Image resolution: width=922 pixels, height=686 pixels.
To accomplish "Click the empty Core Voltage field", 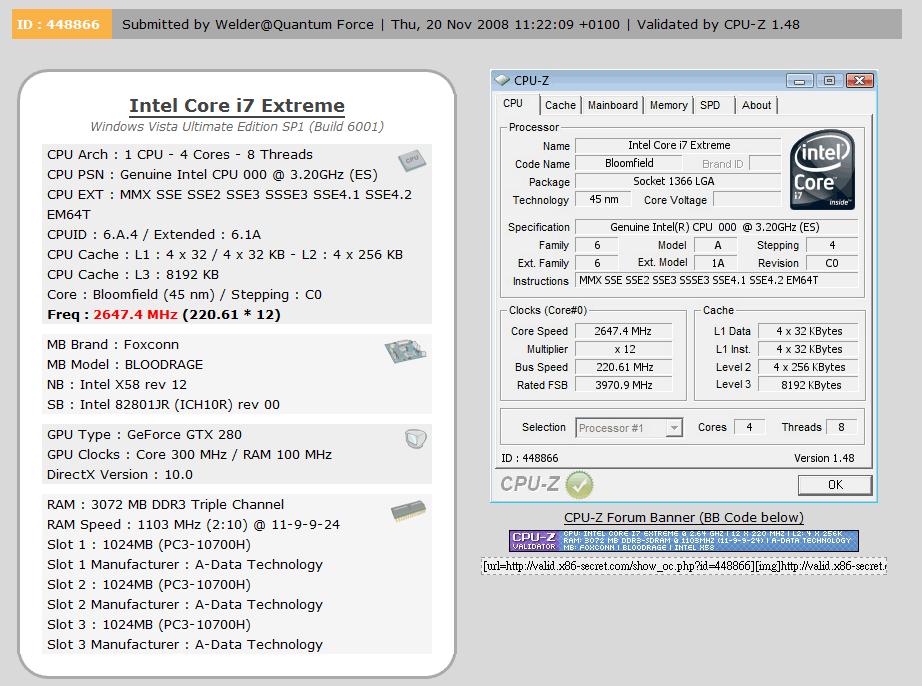I will tap(747, 200).
